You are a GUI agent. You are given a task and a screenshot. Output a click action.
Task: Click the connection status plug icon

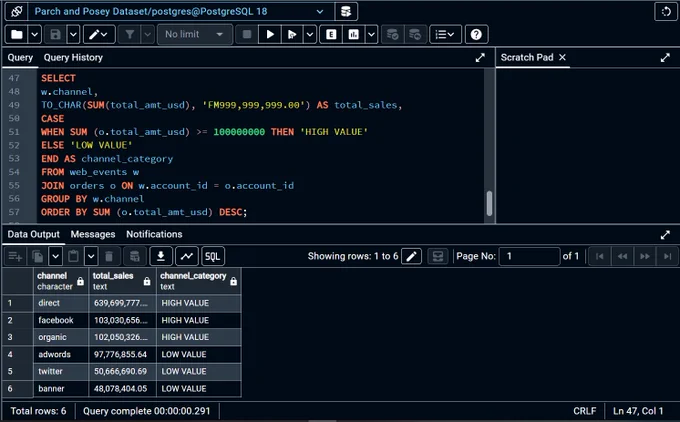pos(16,11)
